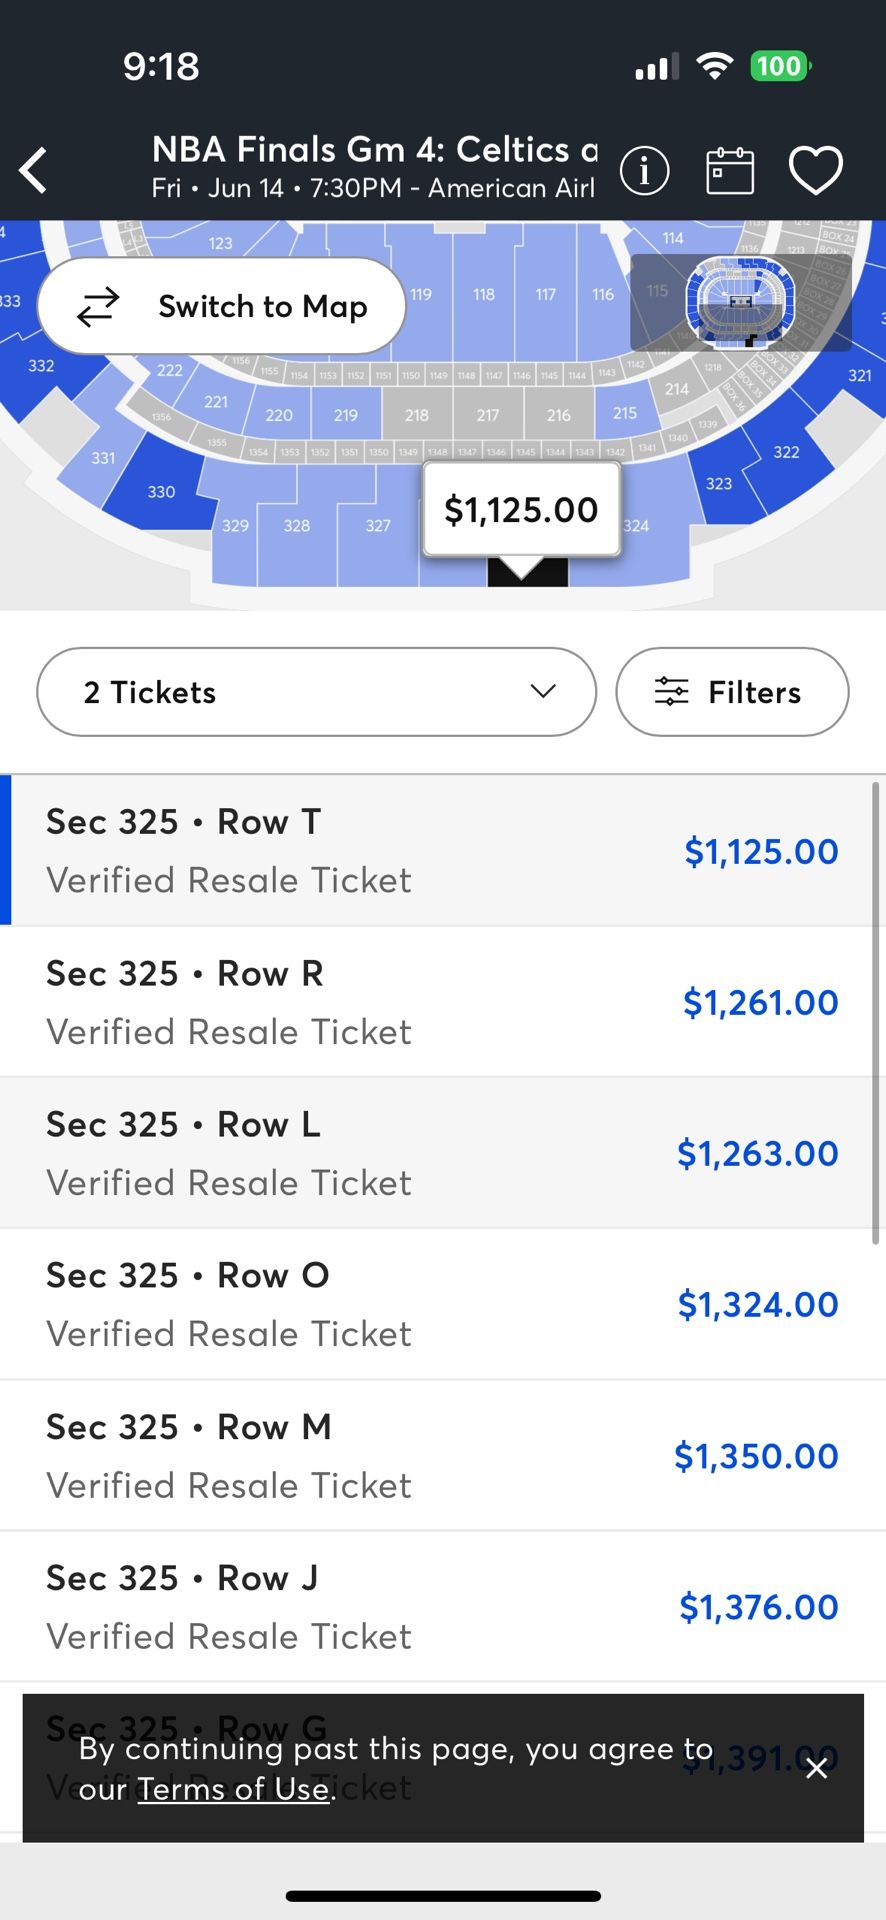
Task: Select section 325 Row T listing
Action: pos(443,849)
